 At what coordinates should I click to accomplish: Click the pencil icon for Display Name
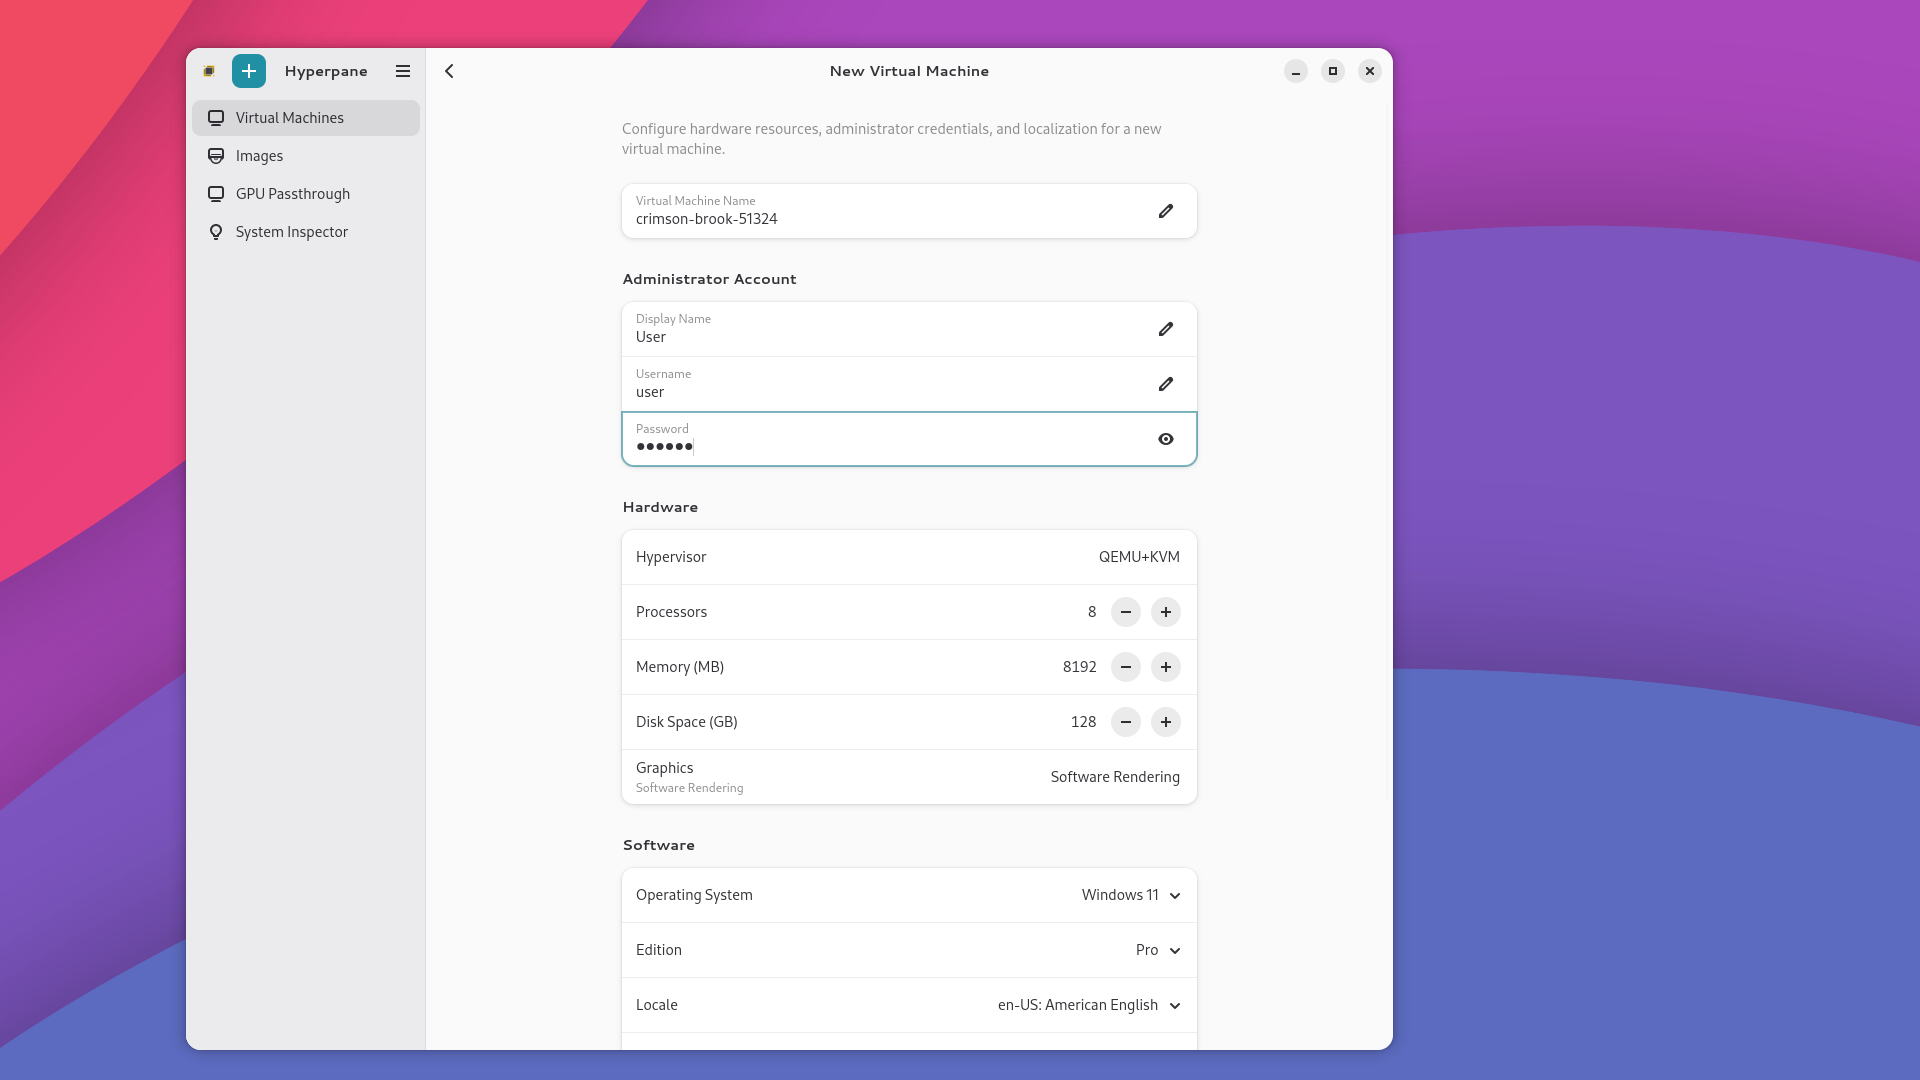[x=1166, y=329]
